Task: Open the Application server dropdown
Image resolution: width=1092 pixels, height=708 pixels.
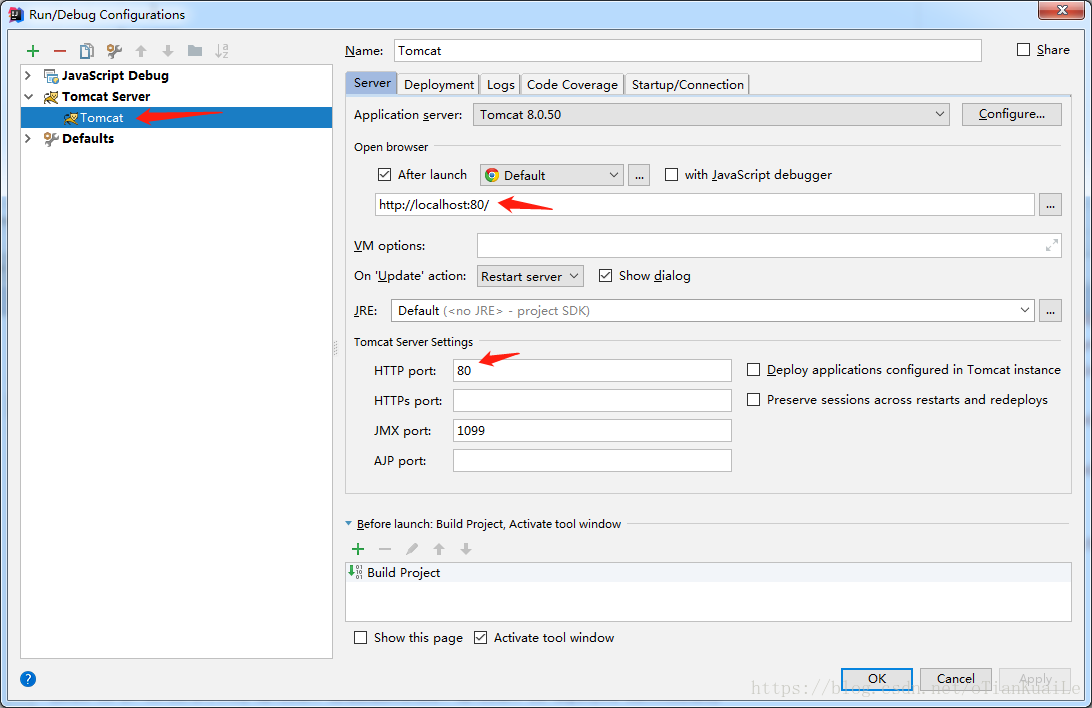Action: pyautogui.click(x=710, y=114)
